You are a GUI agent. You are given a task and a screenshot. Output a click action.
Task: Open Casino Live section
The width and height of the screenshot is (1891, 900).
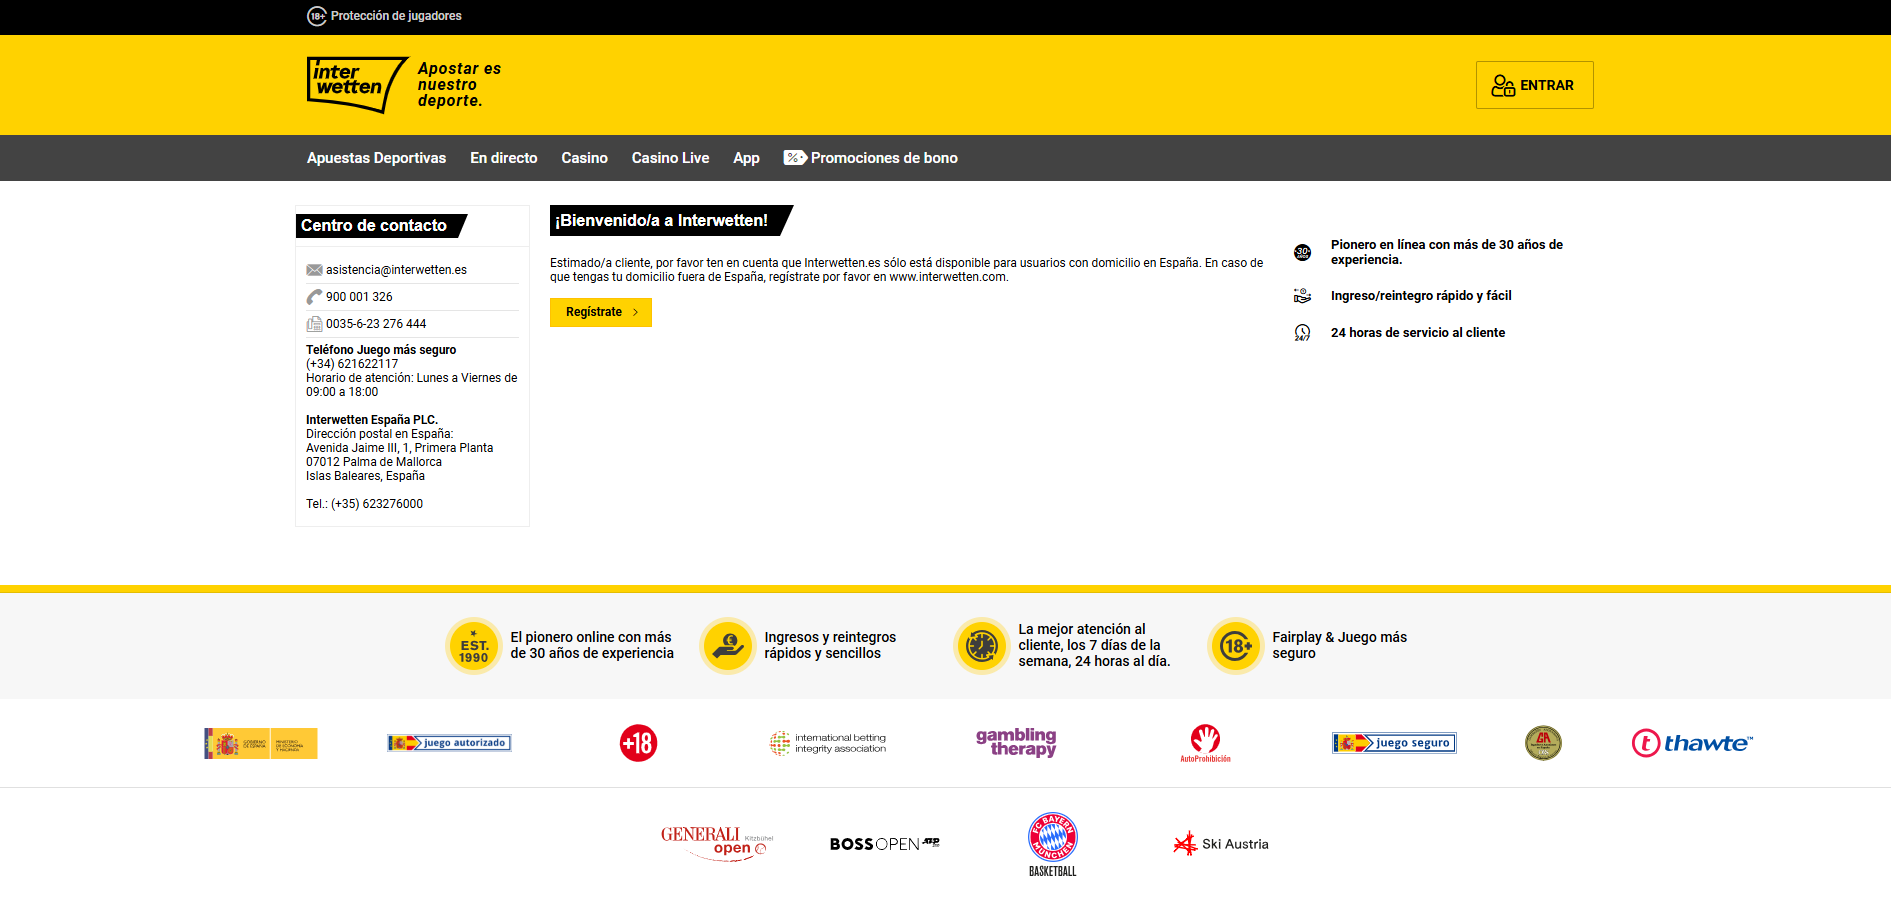click(x=670, y=158)
